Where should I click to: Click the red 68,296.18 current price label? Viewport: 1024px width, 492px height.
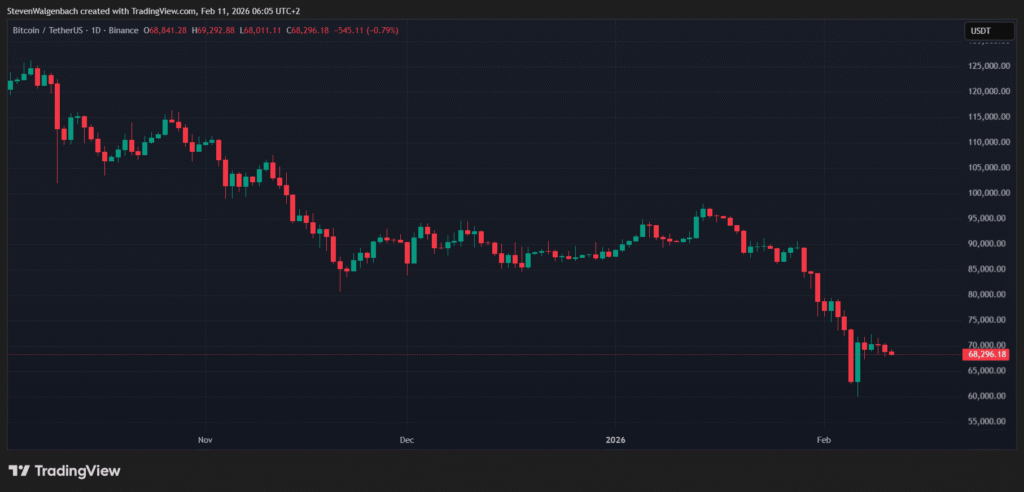pos(988,354)
